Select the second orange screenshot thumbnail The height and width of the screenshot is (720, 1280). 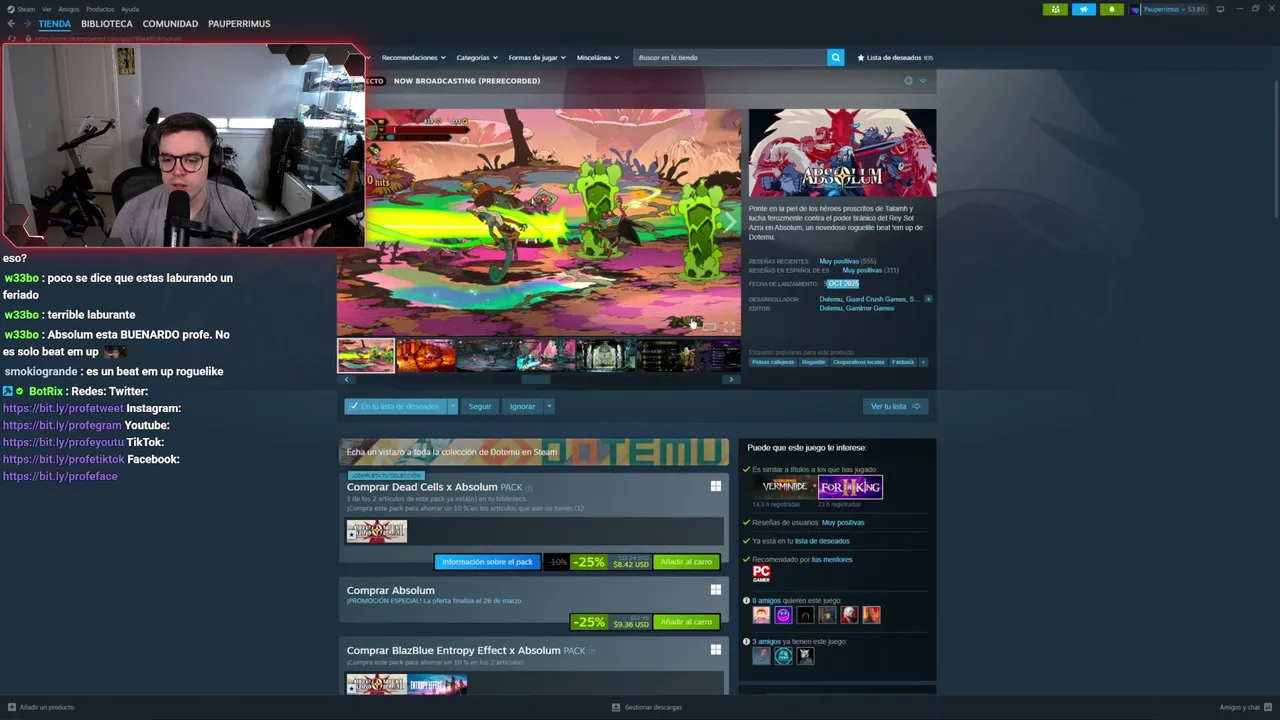click(x=426, y=355)
